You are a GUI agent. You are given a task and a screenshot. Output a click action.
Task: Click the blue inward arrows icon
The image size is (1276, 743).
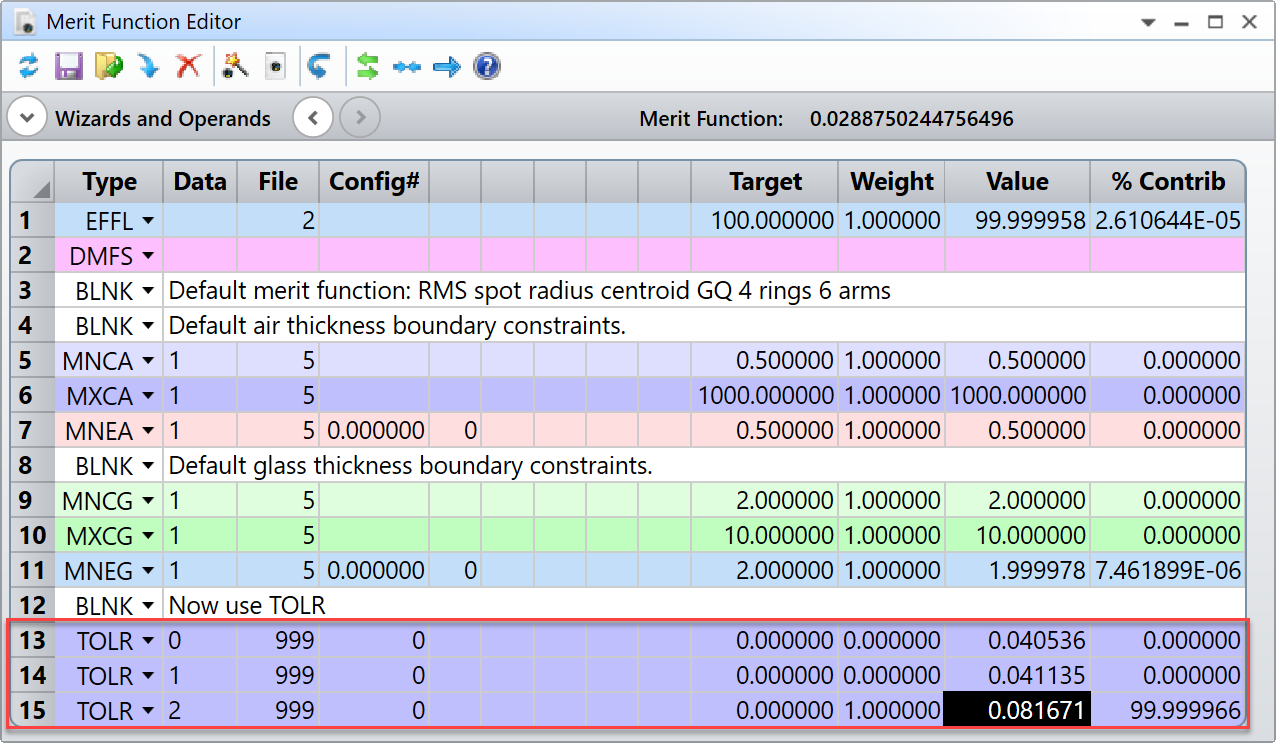point(407,67)
